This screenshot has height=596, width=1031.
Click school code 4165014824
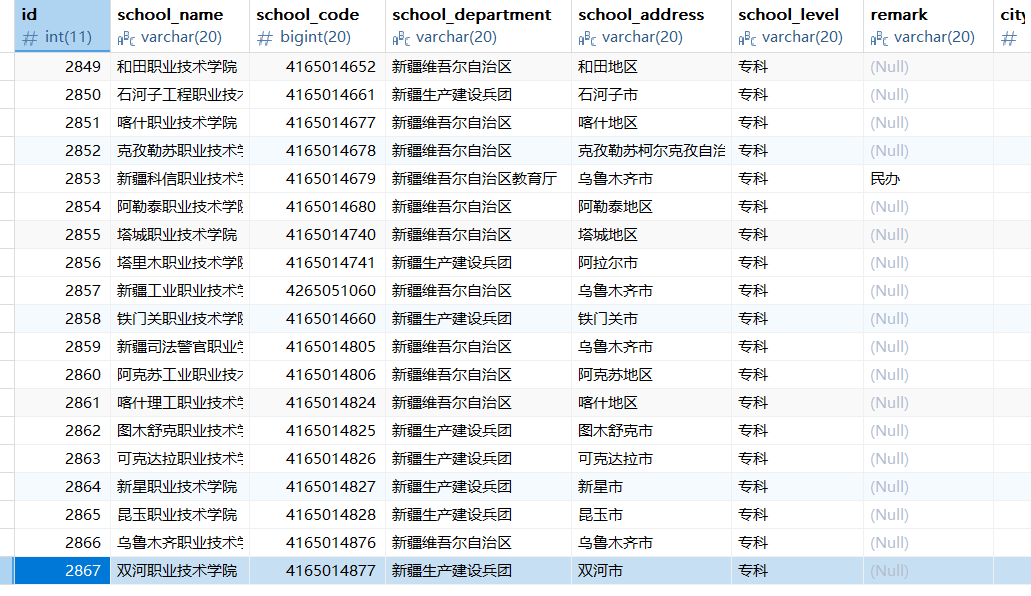coord(318,402)
